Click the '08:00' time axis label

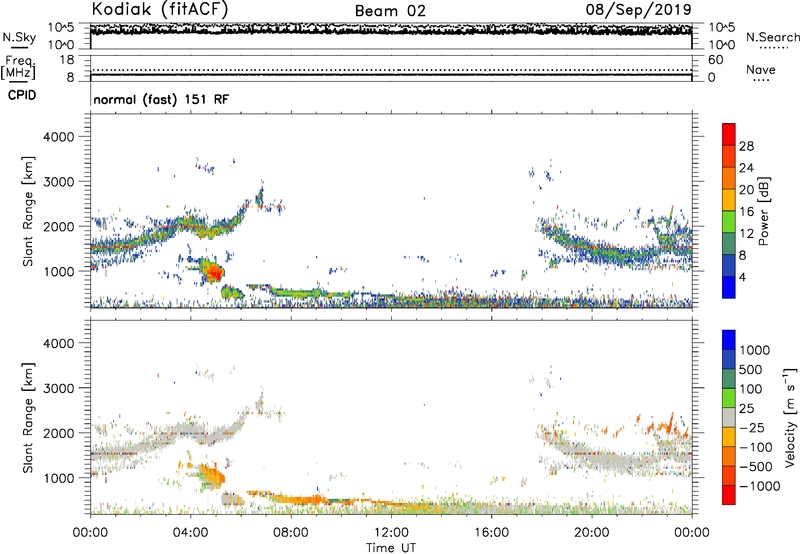pos(291,533)
